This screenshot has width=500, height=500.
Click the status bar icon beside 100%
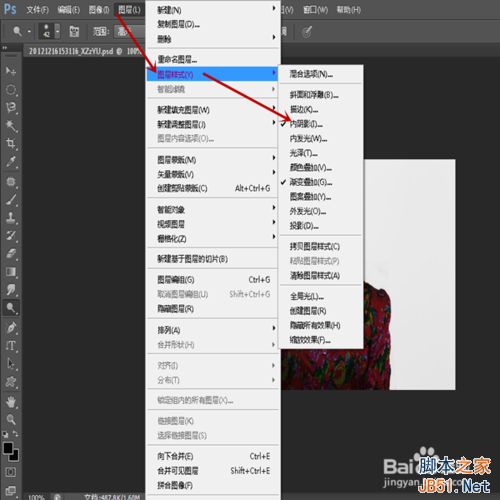[x=57, y=497]
